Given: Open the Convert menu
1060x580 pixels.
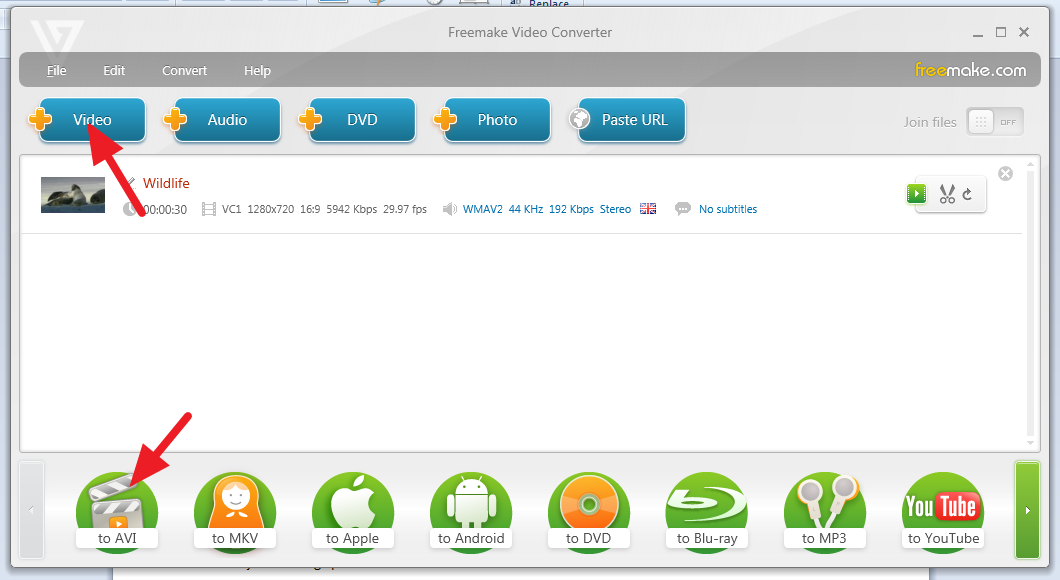Looking at the screenshot, I should (x=185, y=70).
